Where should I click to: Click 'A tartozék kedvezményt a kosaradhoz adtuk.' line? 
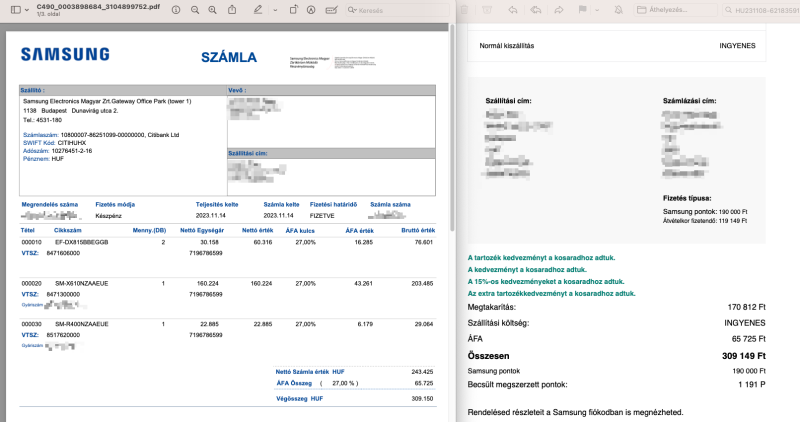(541, 258)
